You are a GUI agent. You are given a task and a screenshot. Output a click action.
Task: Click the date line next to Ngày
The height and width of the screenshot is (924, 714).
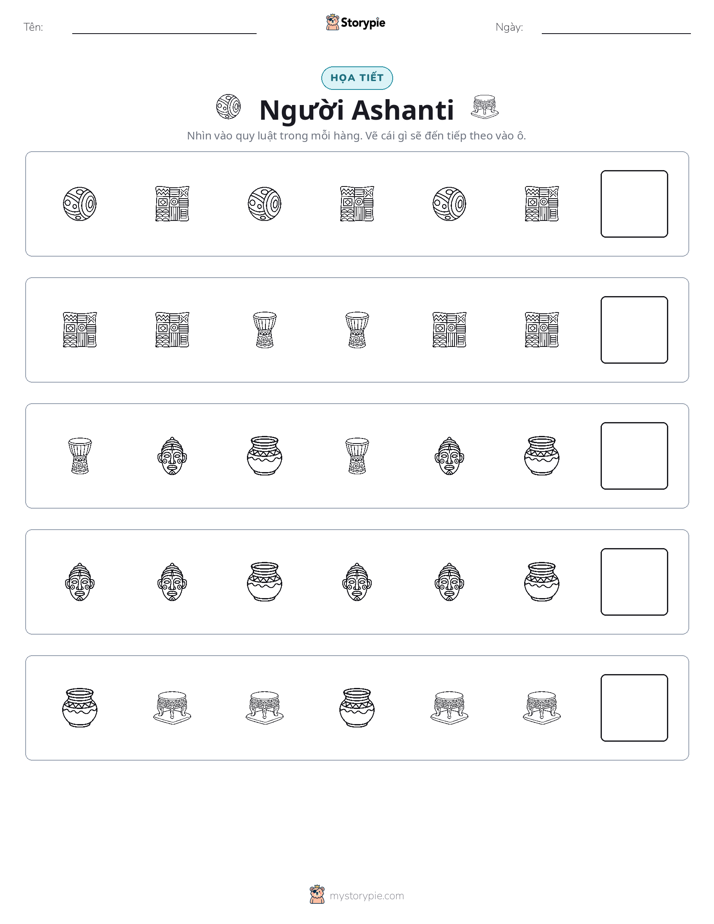coord(616,33)
